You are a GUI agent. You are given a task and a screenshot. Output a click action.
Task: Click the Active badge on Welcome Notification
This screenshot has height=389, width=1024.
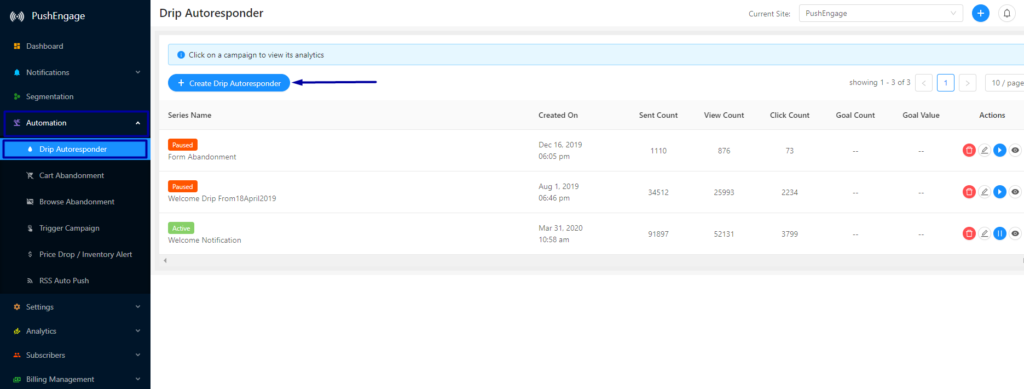pos(181,228)
